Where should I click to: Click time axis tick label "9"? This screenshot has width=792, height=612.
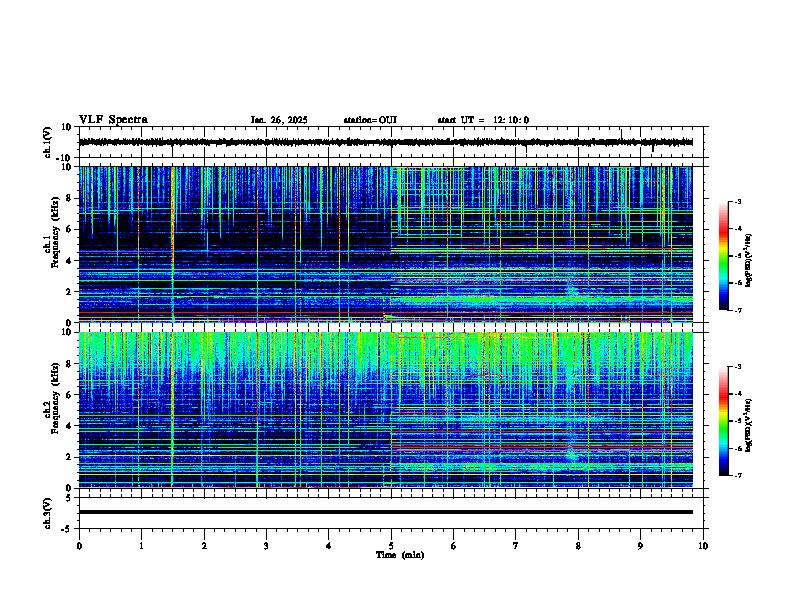(x=640, y=546)
